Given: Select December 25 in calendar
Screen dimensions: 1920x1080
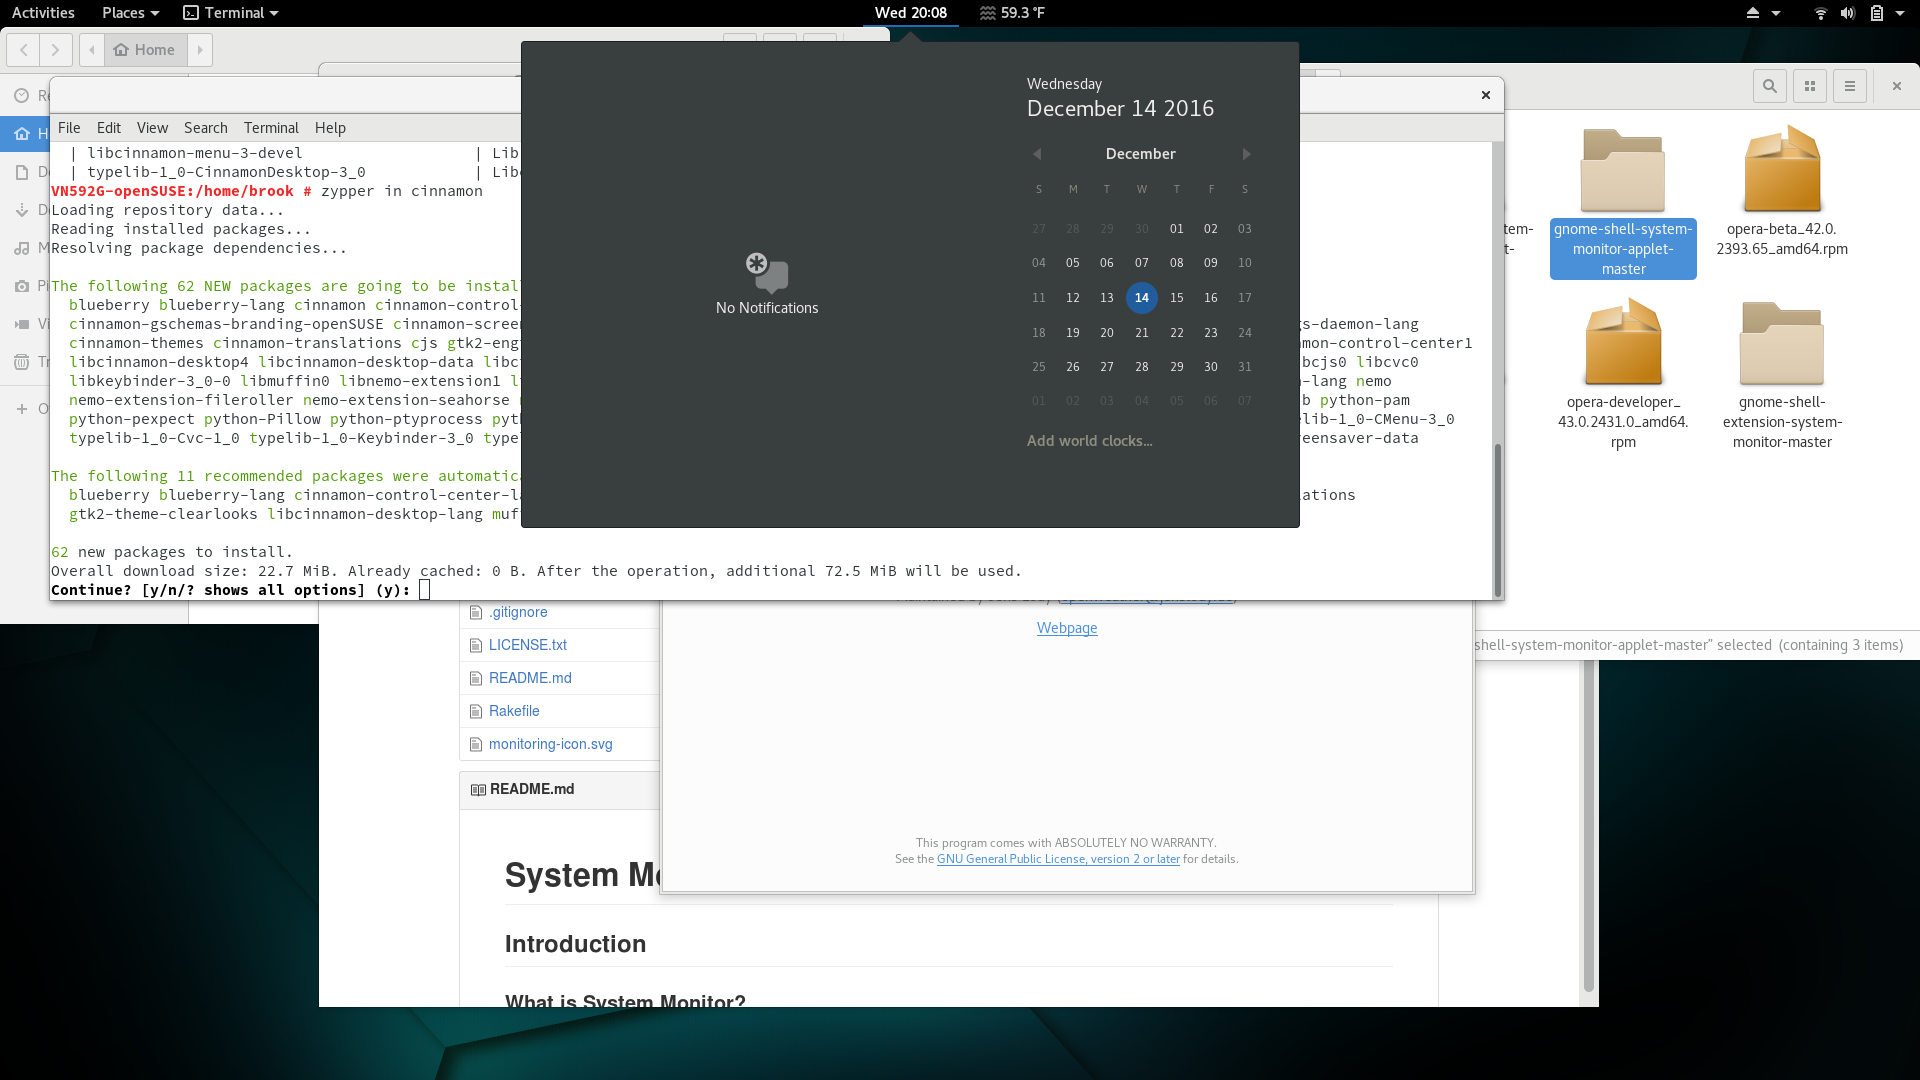Looking at the screenshot, I should [1039, 367].
